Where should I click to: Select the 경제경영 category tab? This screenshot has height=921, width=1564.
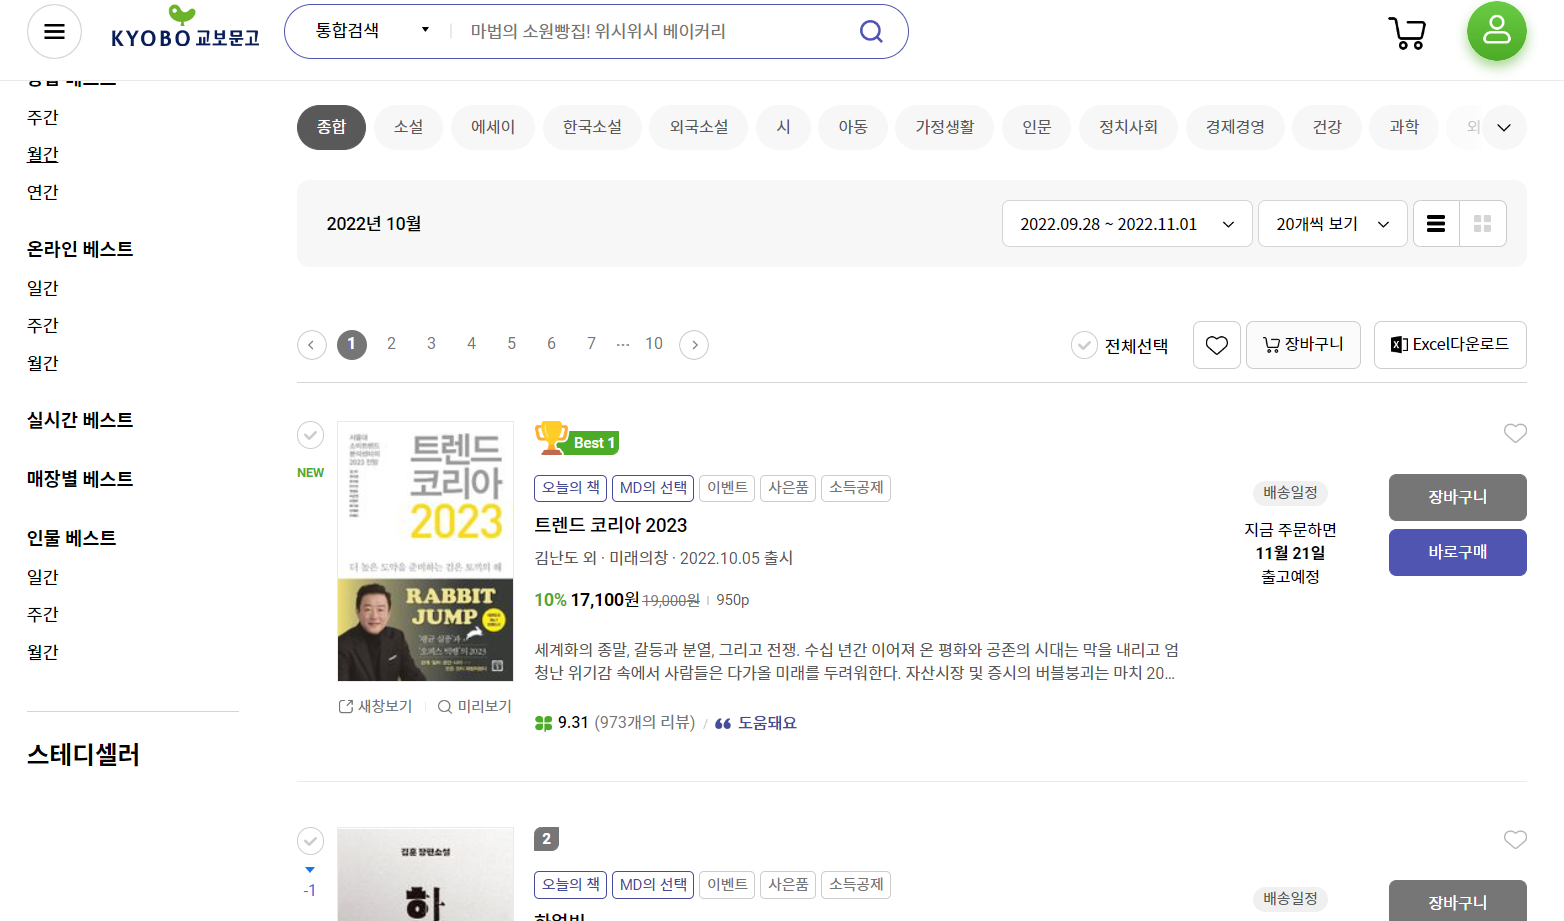(x=1235, y=127)
